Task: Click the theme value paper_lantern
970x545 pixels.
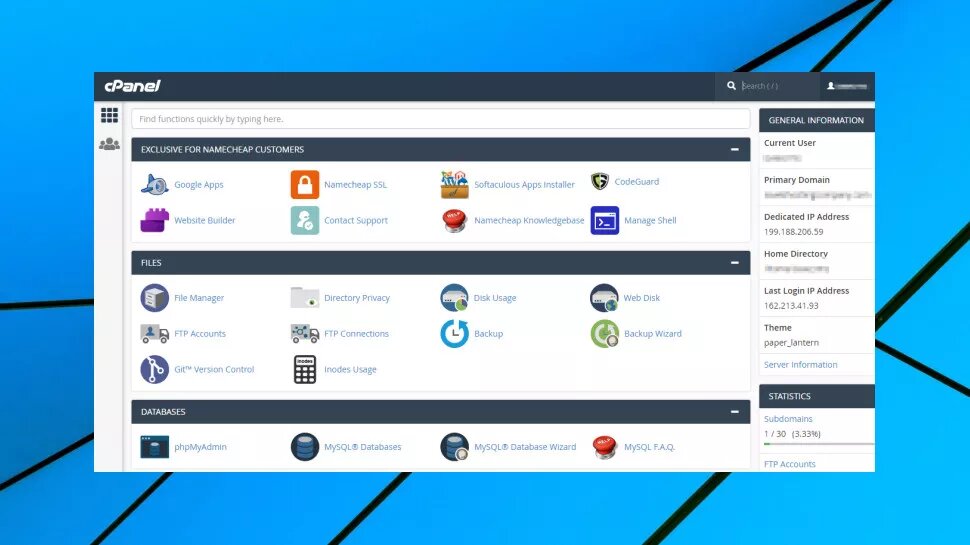Action: (x=791, y=343)
